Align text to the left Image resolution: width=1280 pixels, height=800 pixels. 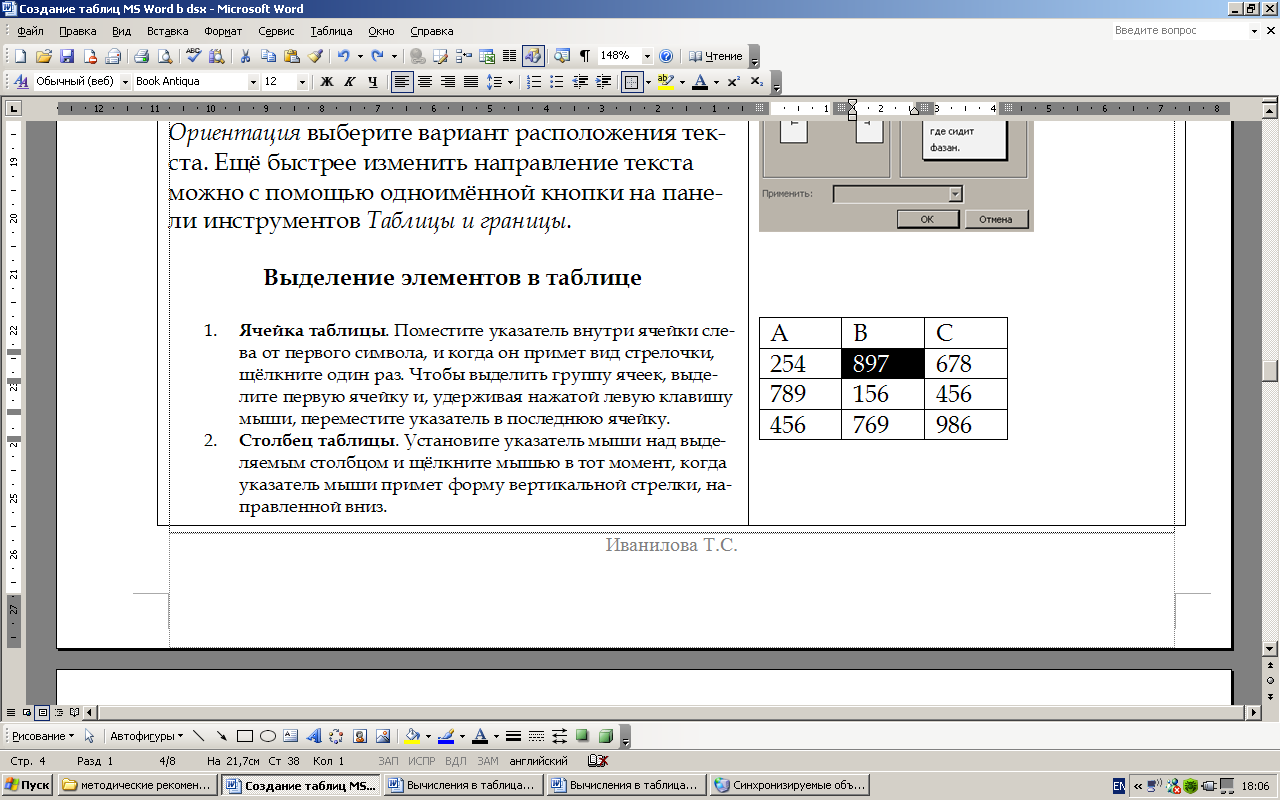400,82
